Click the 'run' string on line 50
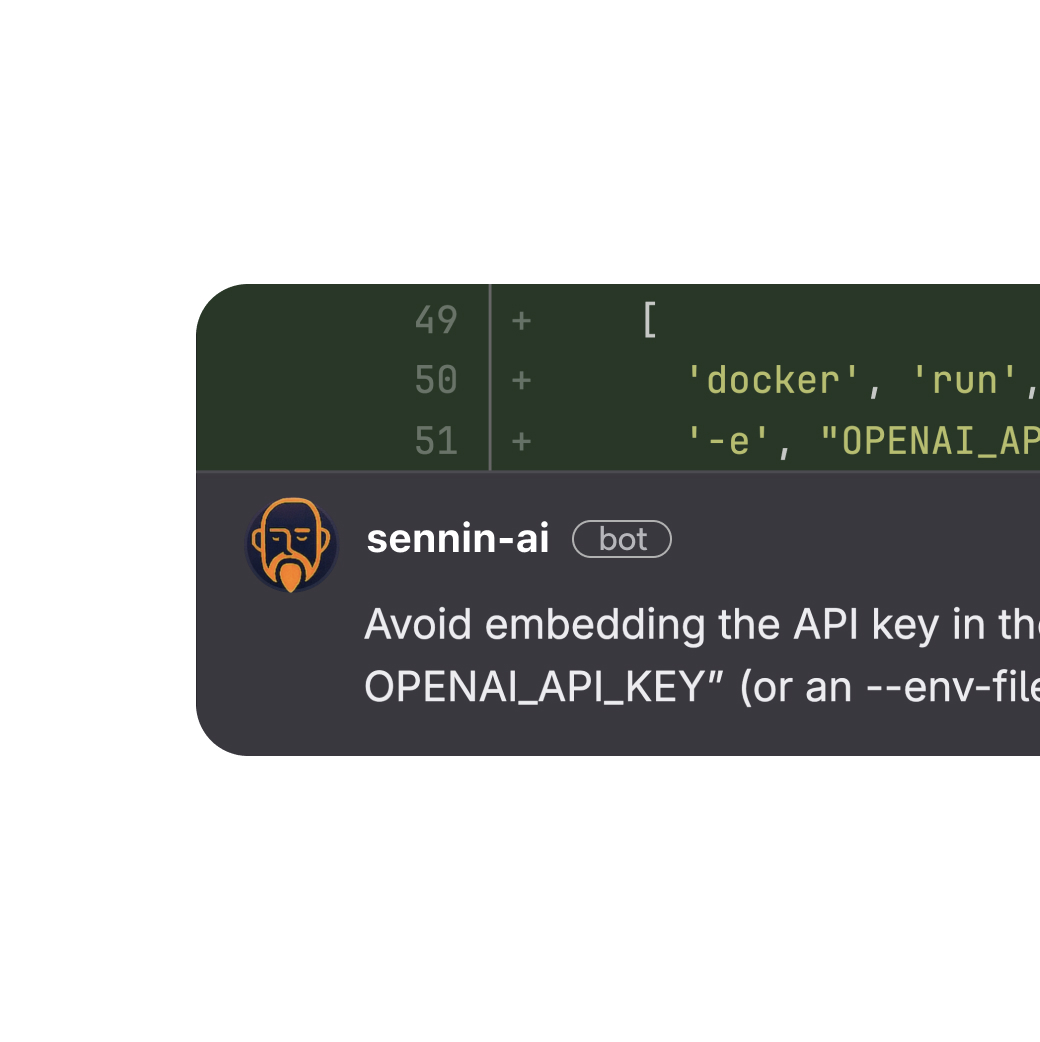 965,381
